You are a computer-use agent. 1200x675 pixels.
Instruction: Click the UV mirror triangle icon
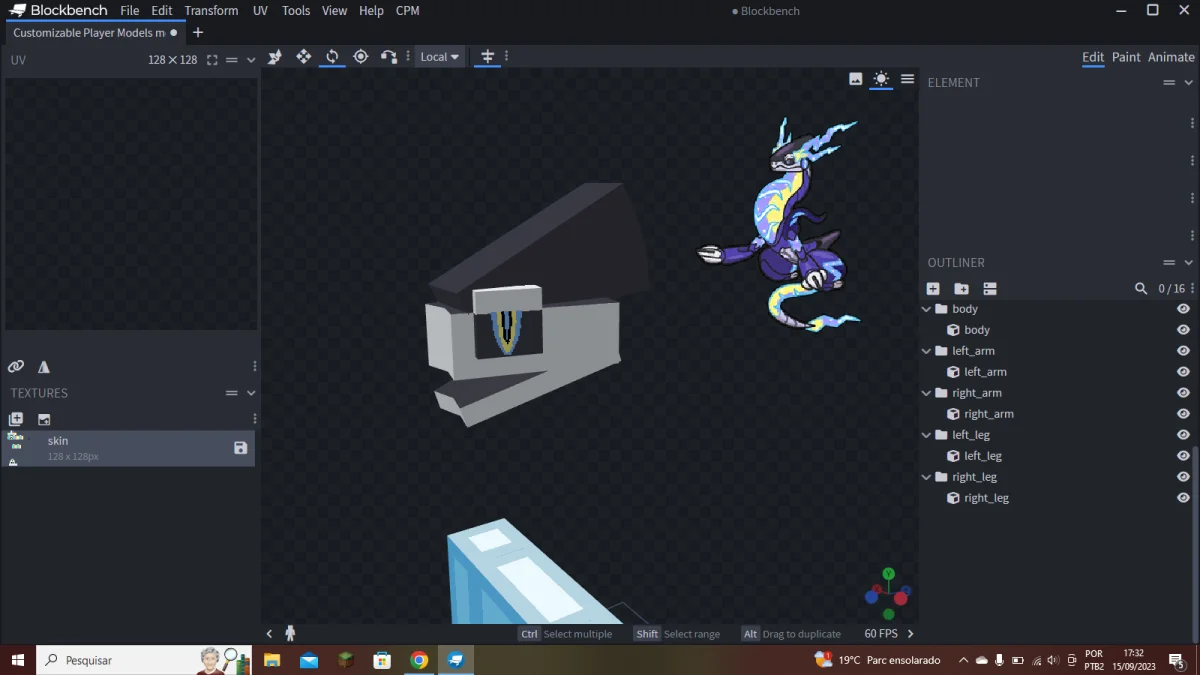[x=44, y=367]
